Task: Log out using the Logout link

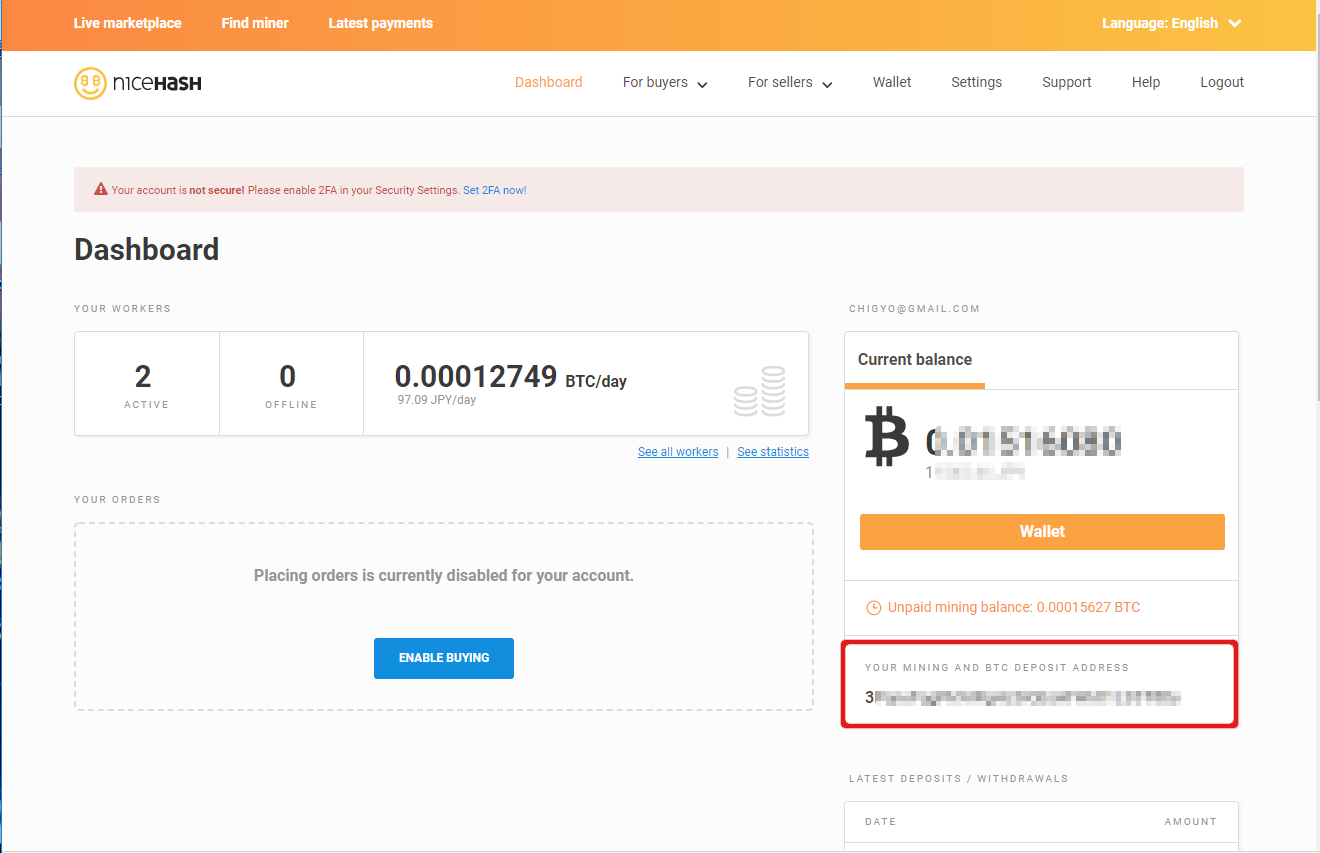Action: click(1222, 83)
